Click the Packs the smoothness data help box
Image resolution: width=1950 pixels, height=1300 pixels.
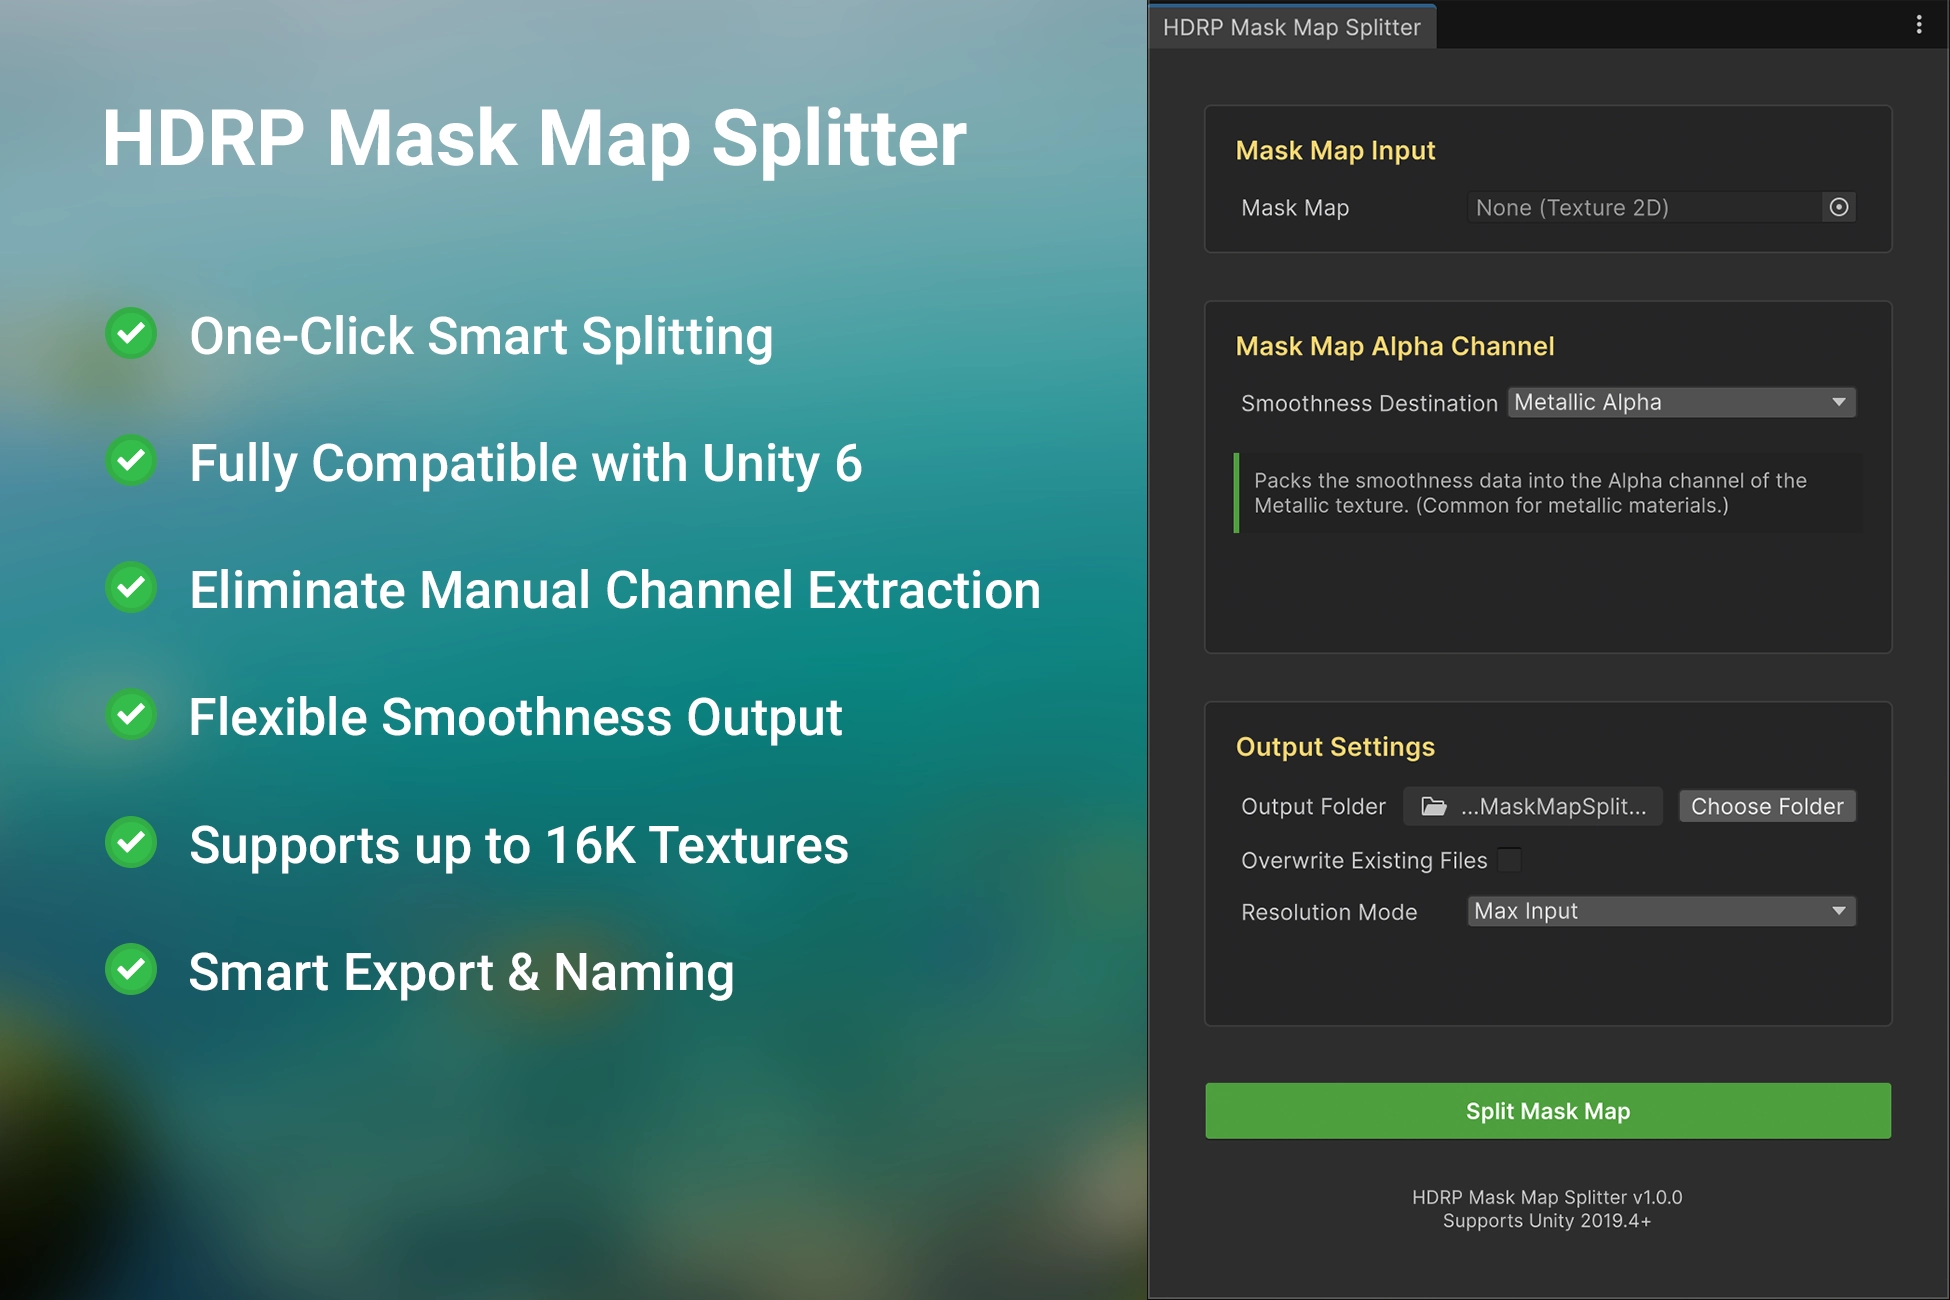coord(1547,493)
